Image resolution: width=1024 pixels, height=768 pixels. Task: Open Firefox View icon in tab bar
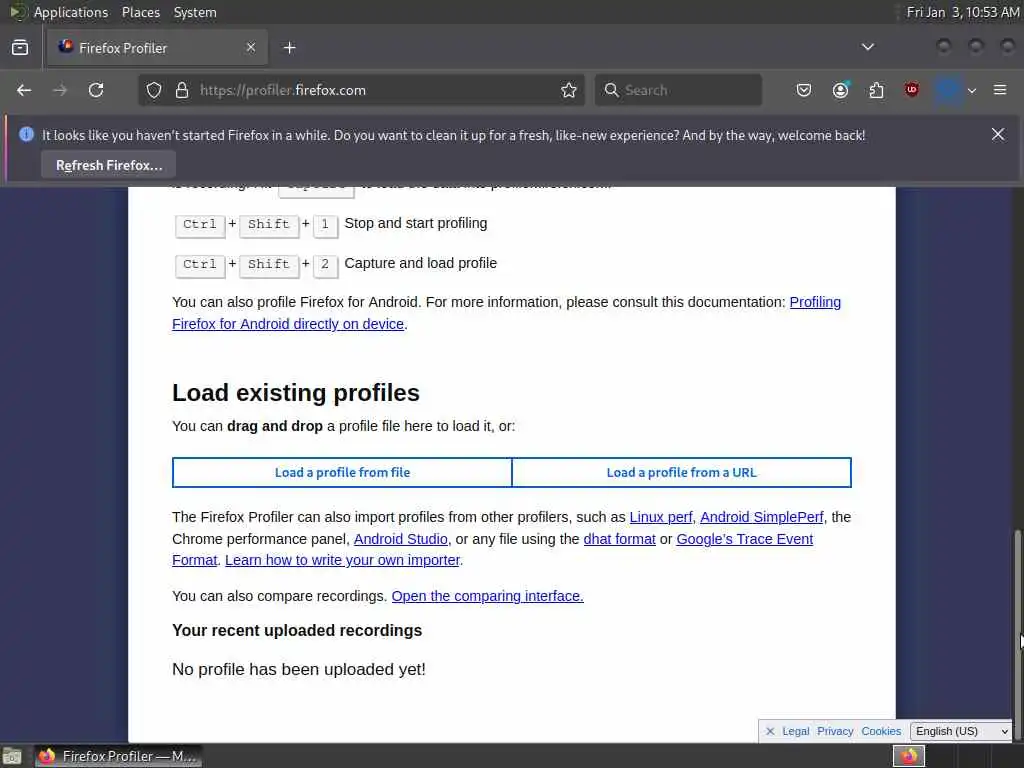pos(20,48)
